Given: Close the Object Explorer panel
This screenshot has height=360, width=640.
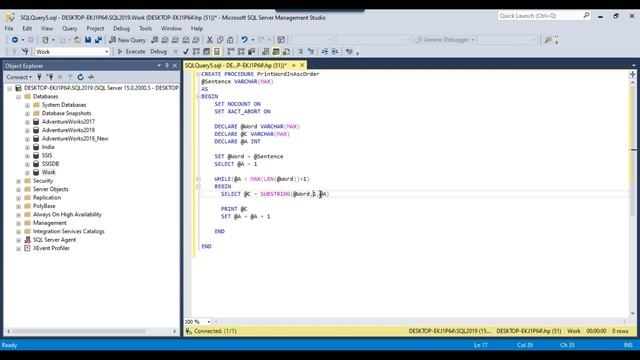Looking at the screenshot, I should 175,65.
